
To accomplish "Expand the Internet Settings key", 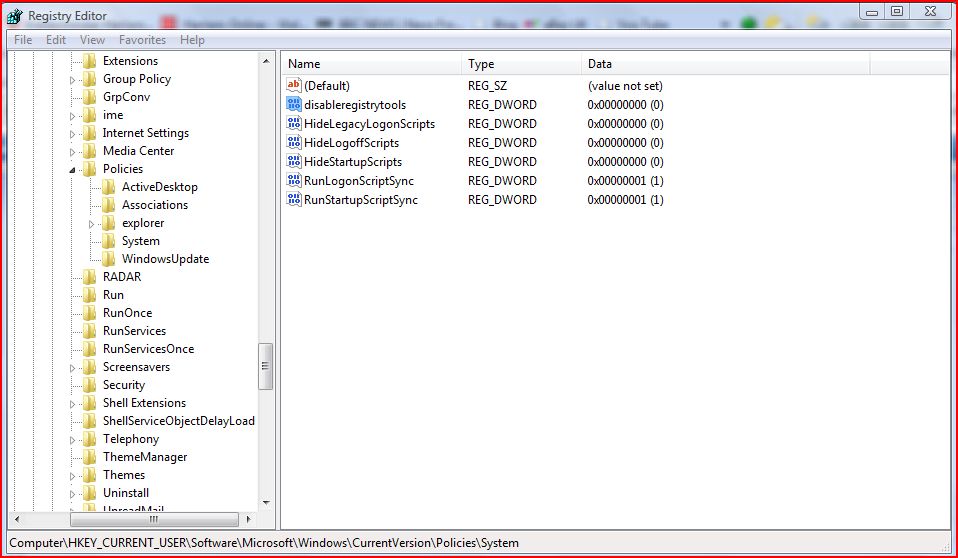I will coord(72,134).
